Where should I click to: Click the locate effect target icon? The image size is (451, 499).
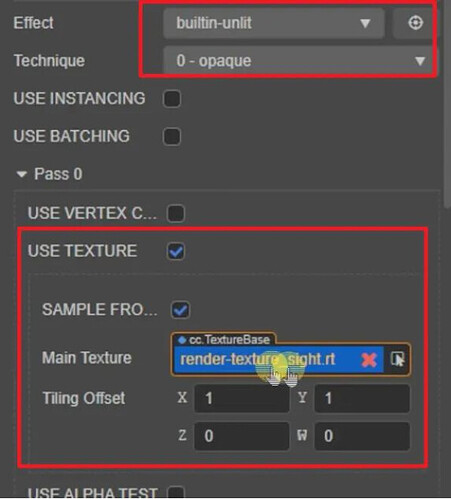[x=415, y=23]
